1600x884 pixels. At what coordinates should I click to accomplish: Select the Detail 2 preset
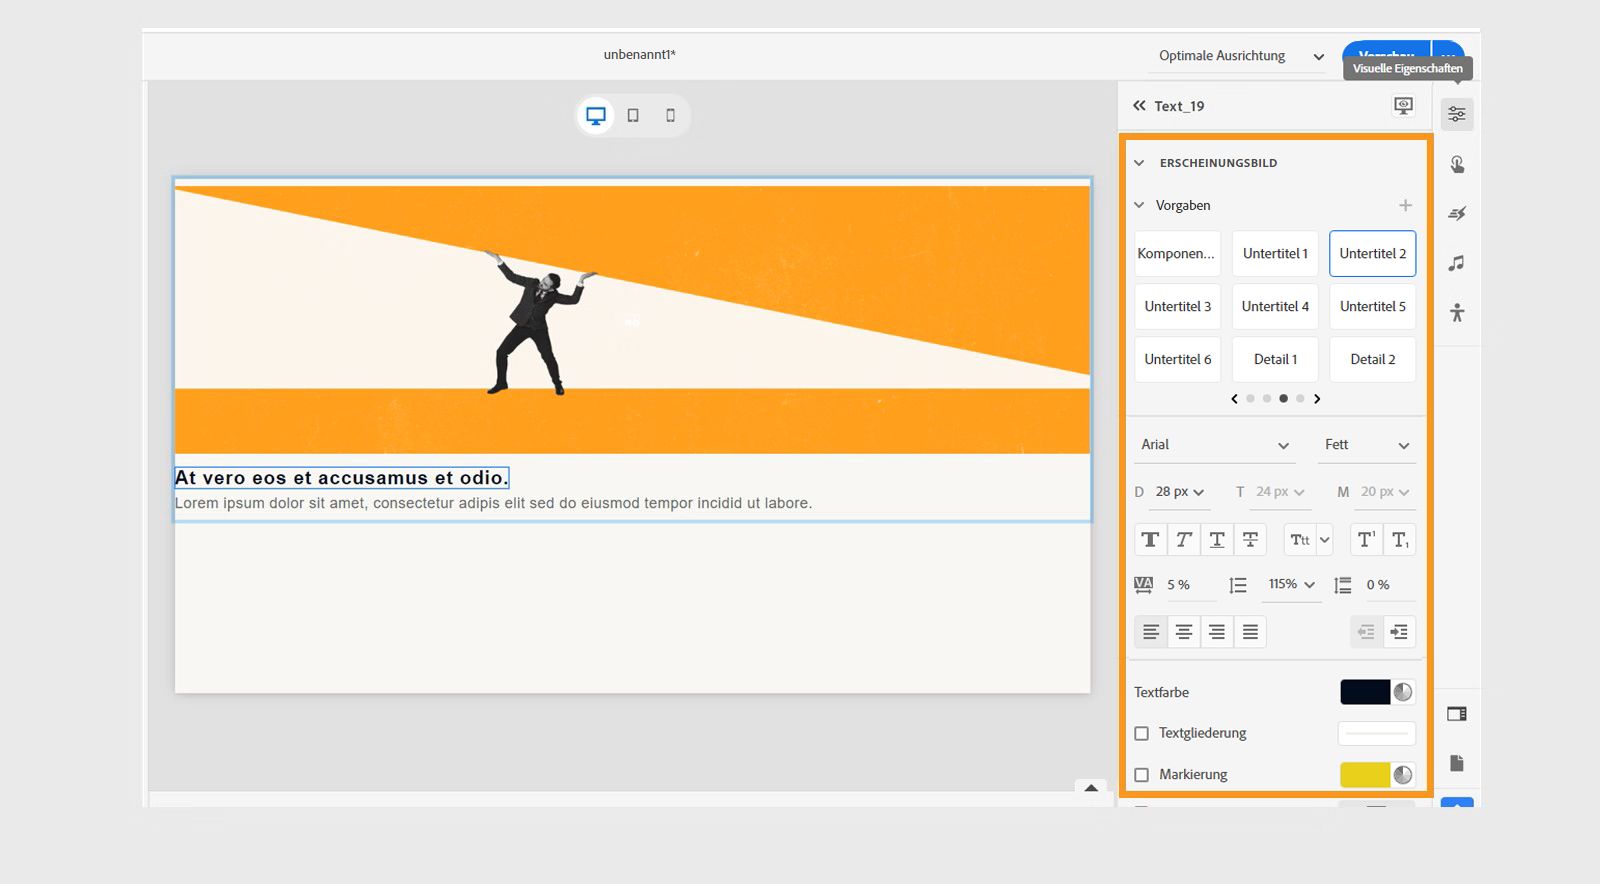pyautogui.click(x=1373, y=360)
